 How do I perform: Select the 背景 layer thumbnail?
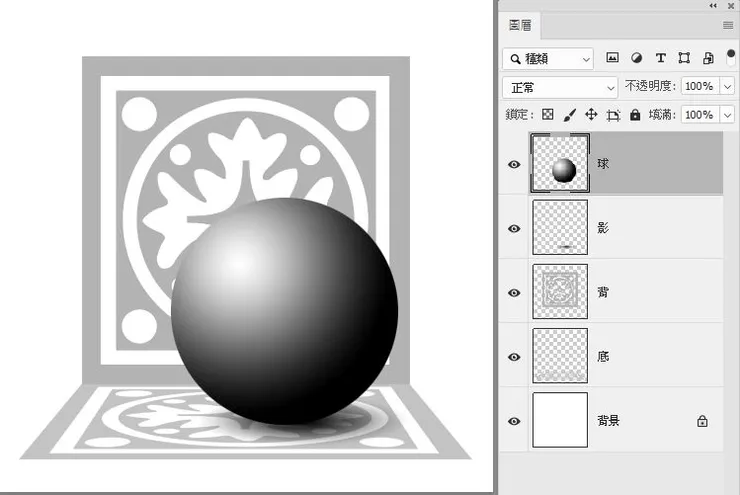tap(560, 420)
